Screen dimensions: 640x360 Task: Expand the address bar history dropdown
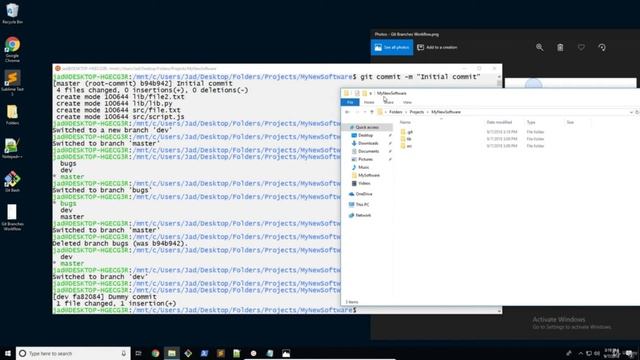pyautogui.click(x=631, y=112)
